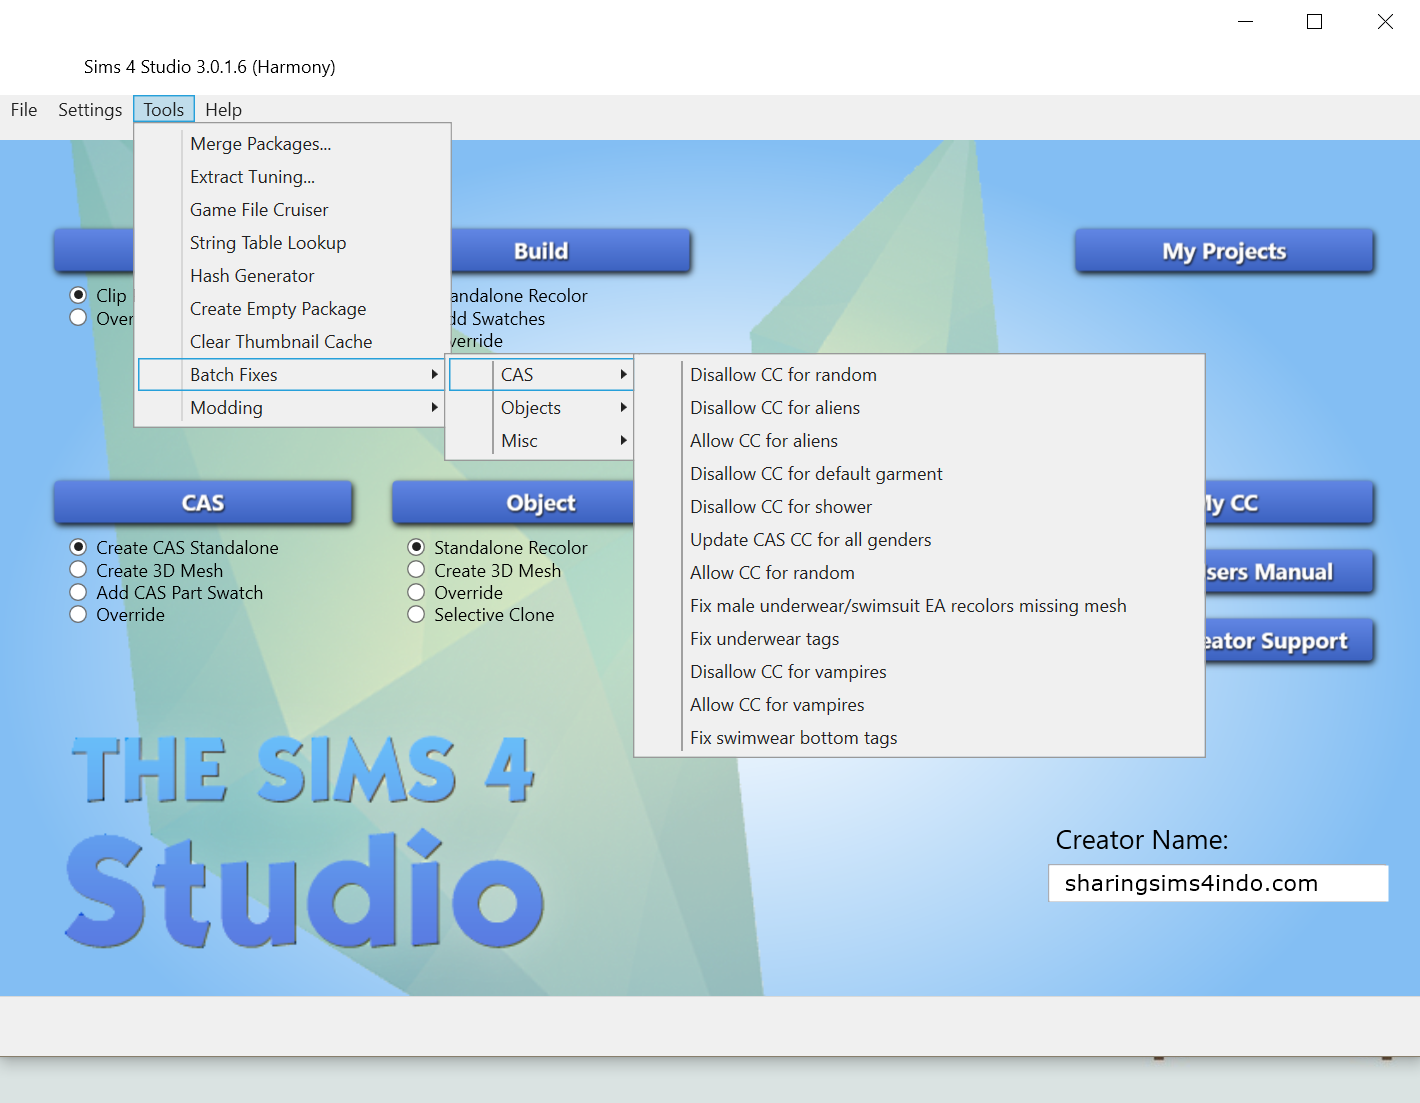Click the partially hidden My CC button
Image resolution: width=1420 pixels, height=1103 pixels.
coord(1289,503)
